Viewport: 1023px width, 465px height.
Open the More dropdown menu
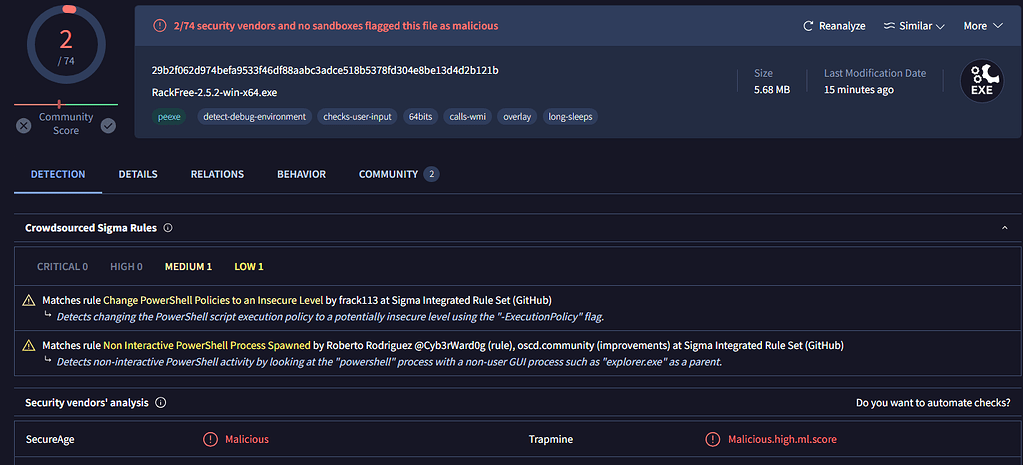980,26
